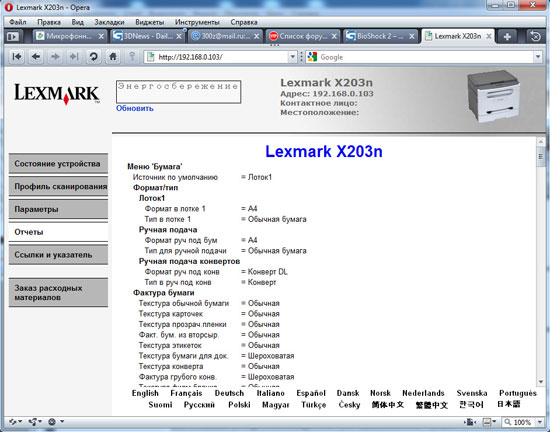Click the Google search input field
Viewport: 550px width, 432px height.
pos(426,57)
